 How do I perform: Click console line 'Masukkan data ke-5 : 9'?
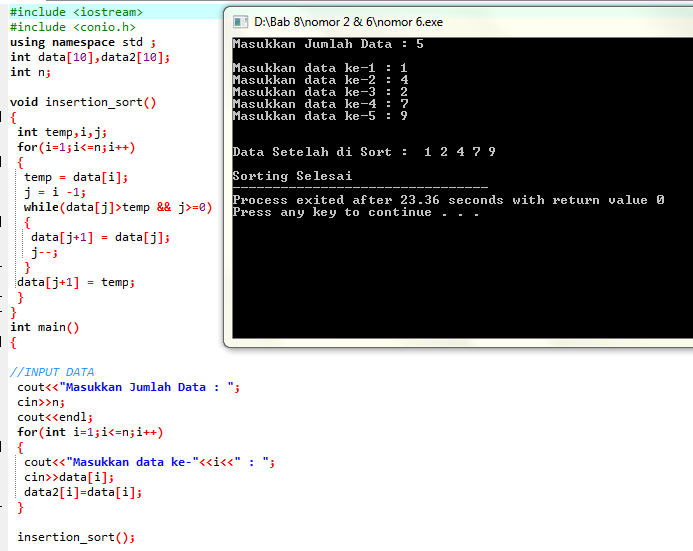[320, 116]
